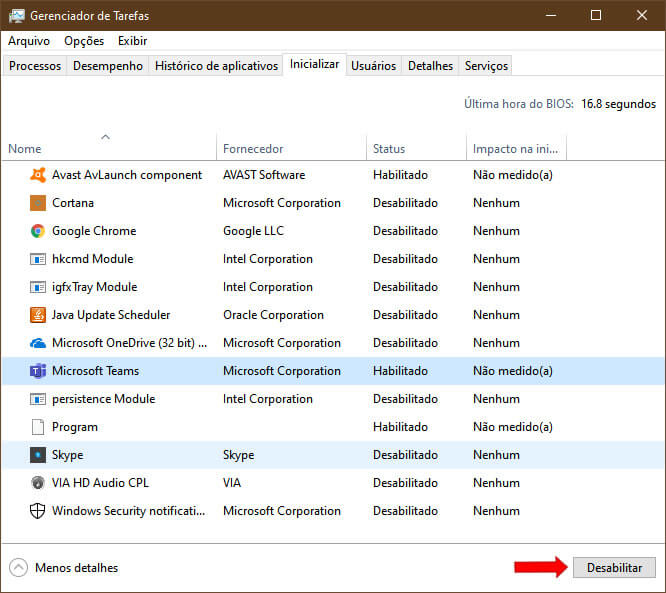Click the persistence Module icon
The image size is (666, 593).
click(x=38, y=399)
